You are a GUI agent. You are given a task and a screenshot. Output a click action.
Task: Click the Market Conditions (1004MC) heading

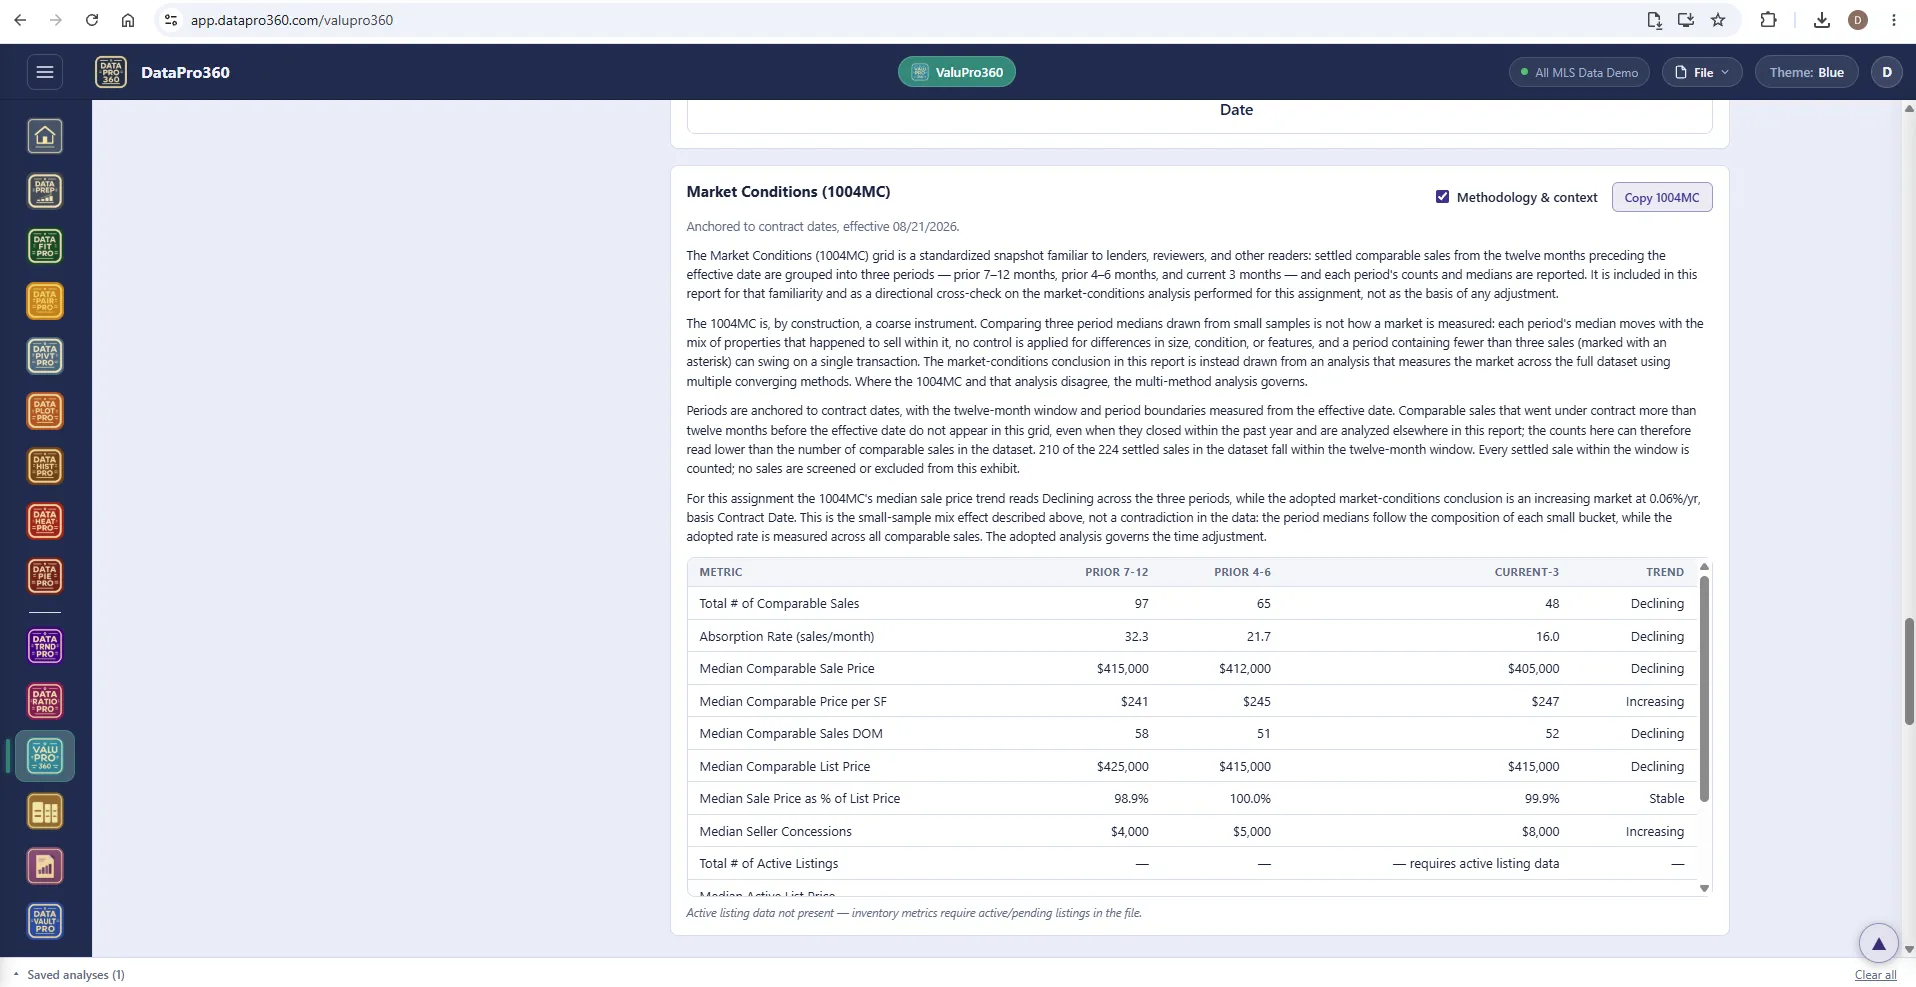point(788,191)
